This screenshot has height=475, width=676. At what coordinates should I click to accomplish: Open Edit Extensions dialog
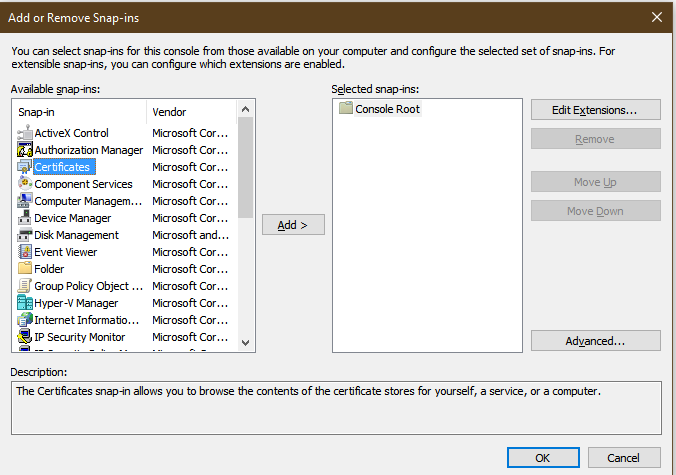[x=595, y=109]
